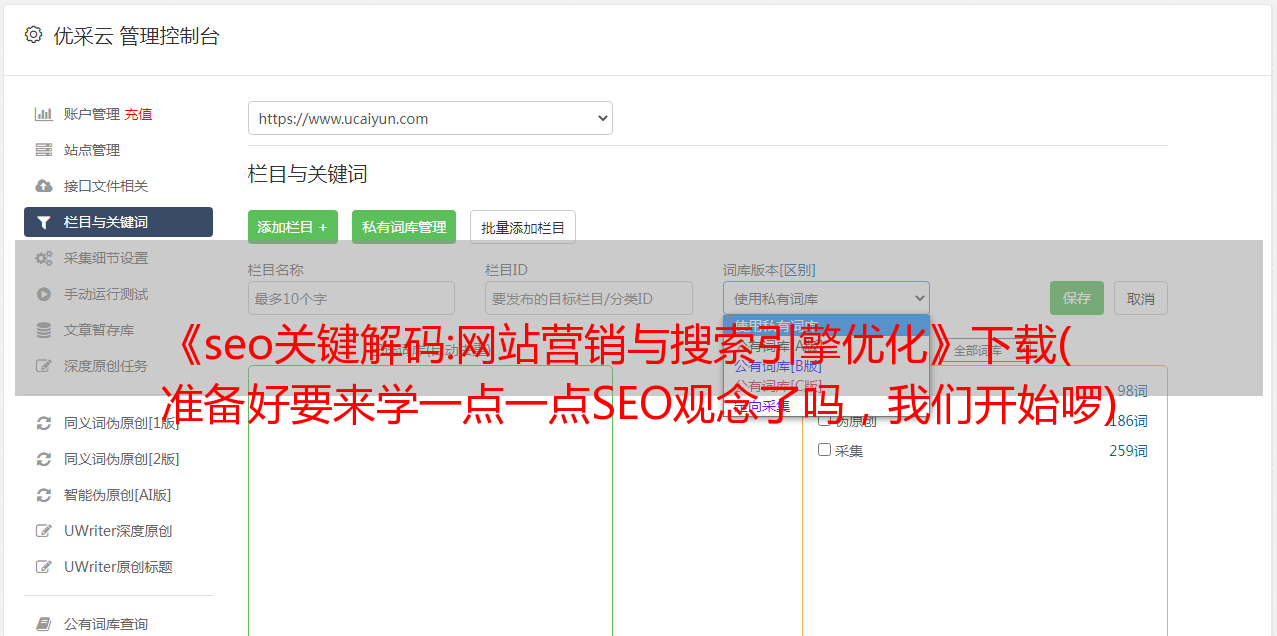Click the 私有词库管理 button
The width and height of the screenshot is (1277, 636).
(x=404, y=227)
